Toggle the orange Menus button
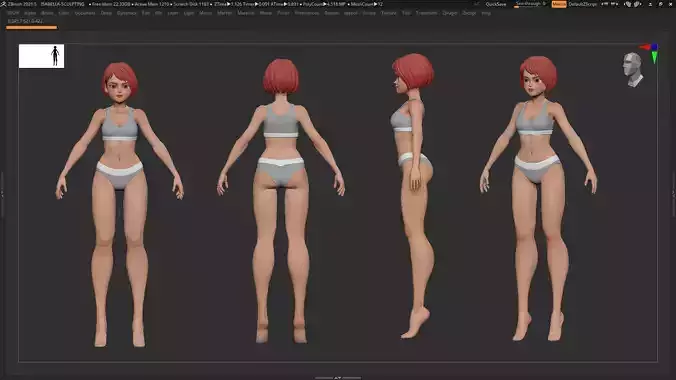676x380 pixels. click(559, 4)
